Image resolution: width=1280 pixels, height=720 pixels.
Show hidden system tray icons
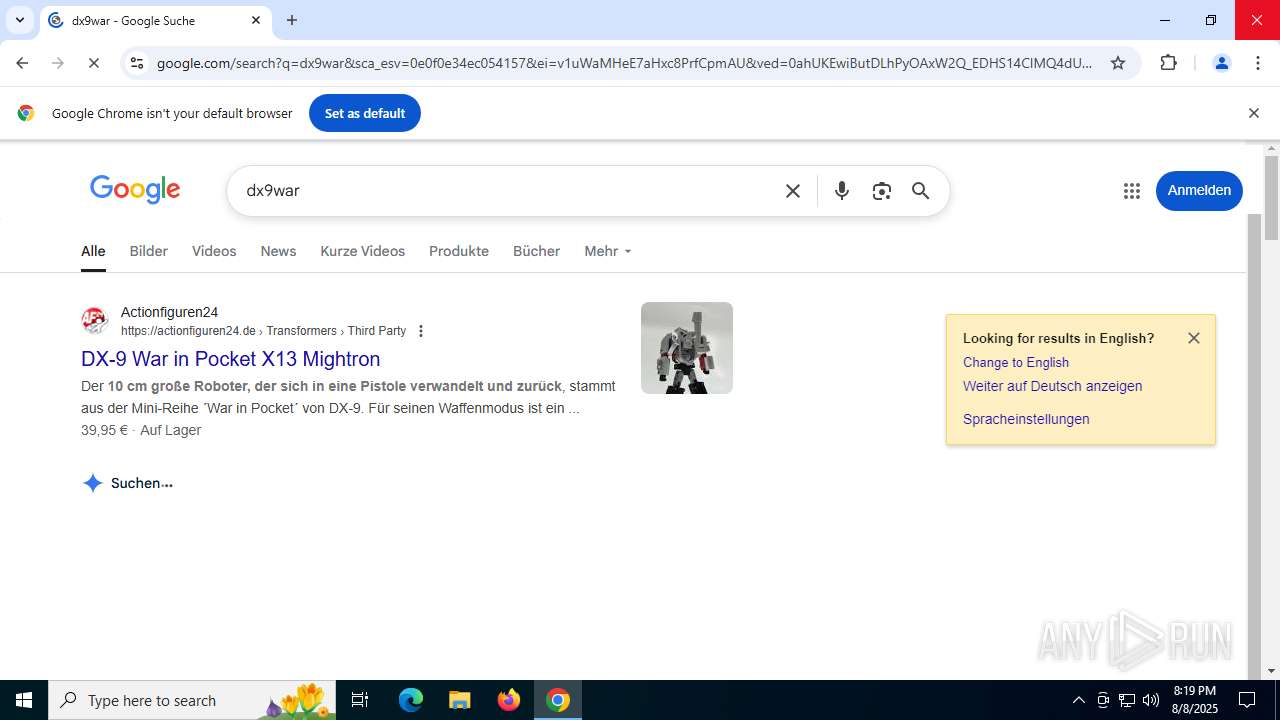(1078, 700)
